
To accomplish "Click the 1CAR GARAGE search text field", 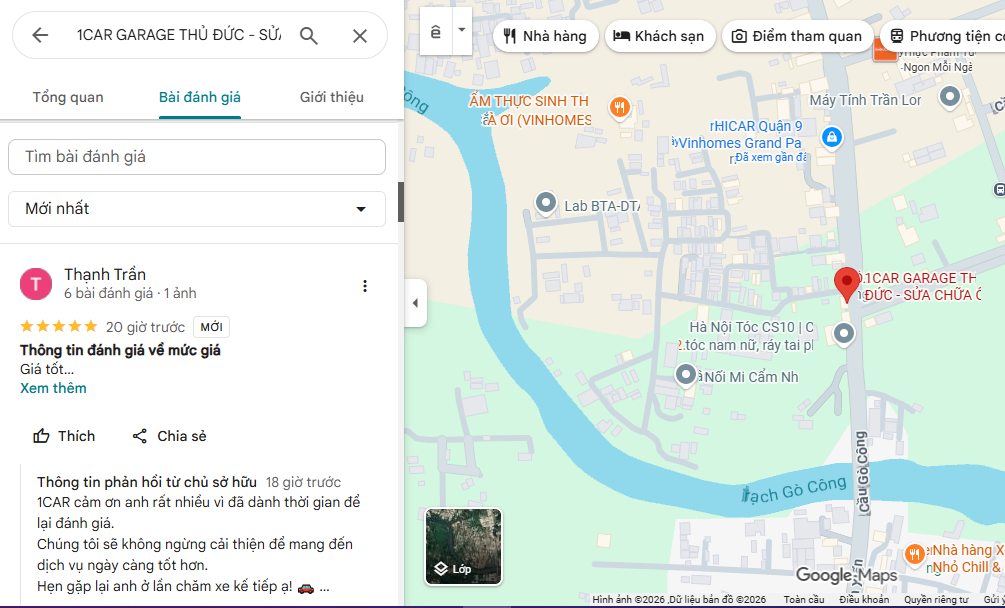I will 178,35.
